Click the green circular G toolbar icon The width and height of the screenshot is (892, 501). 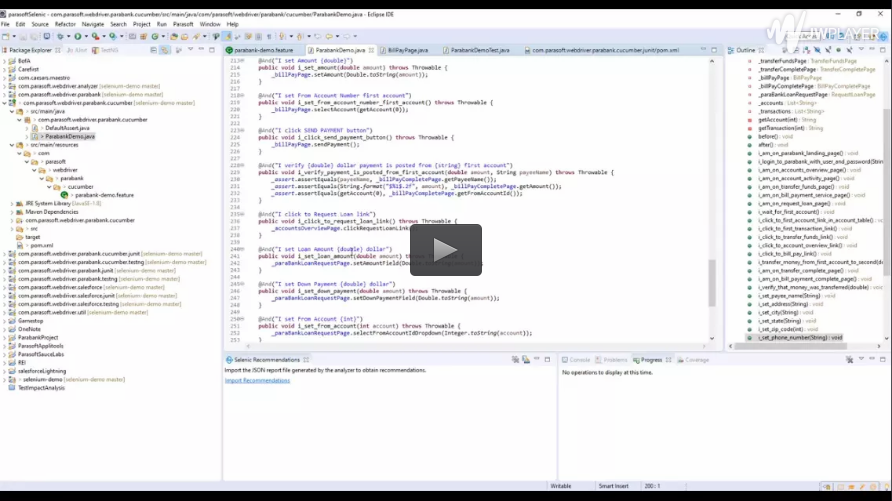pos(155,36)
